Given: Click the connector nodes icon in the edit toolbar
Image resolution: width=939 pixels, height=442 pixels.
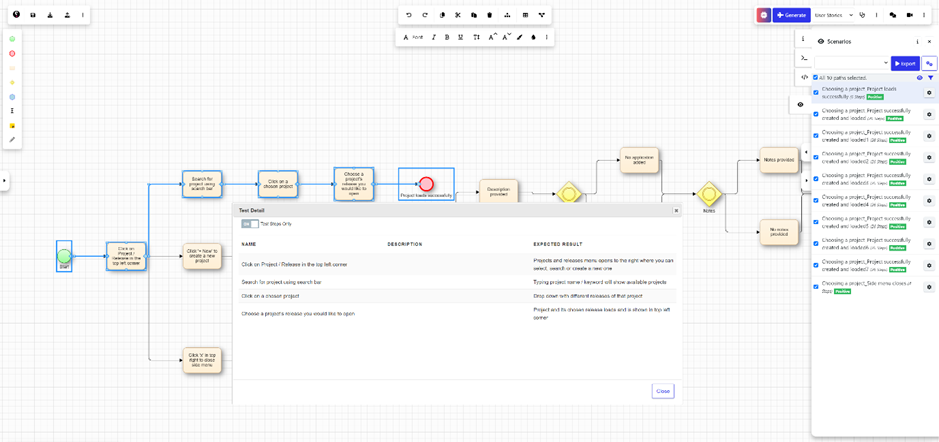Looking at the screenshot, I should 541,15.
